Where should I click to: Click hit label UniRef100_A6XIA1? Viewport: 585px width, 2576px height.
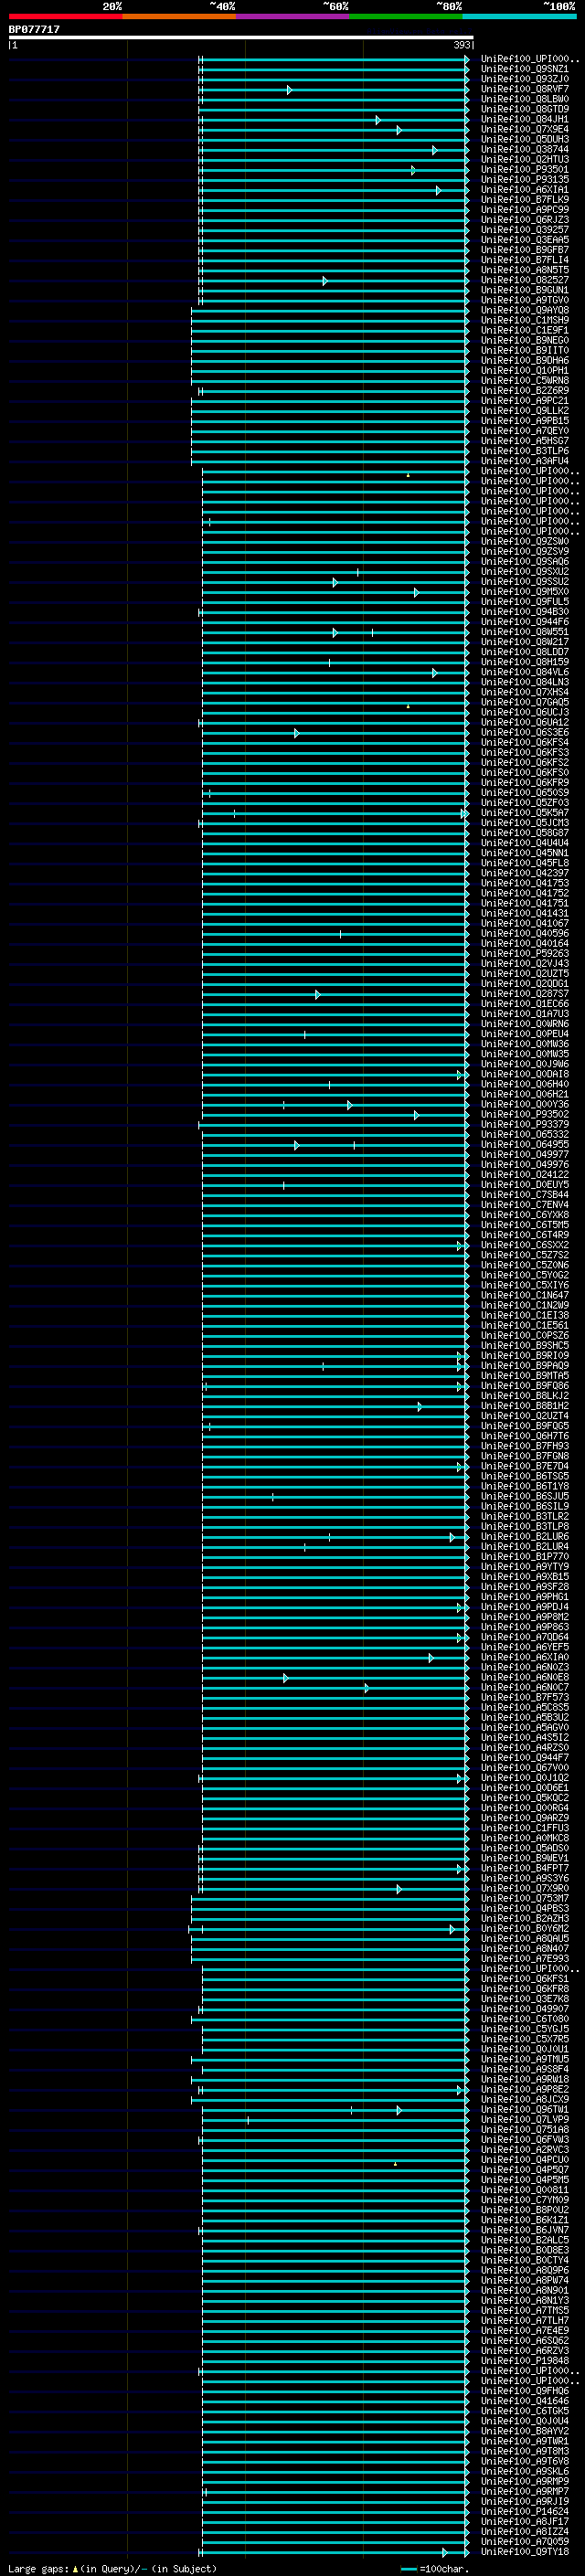pos(525,190)
